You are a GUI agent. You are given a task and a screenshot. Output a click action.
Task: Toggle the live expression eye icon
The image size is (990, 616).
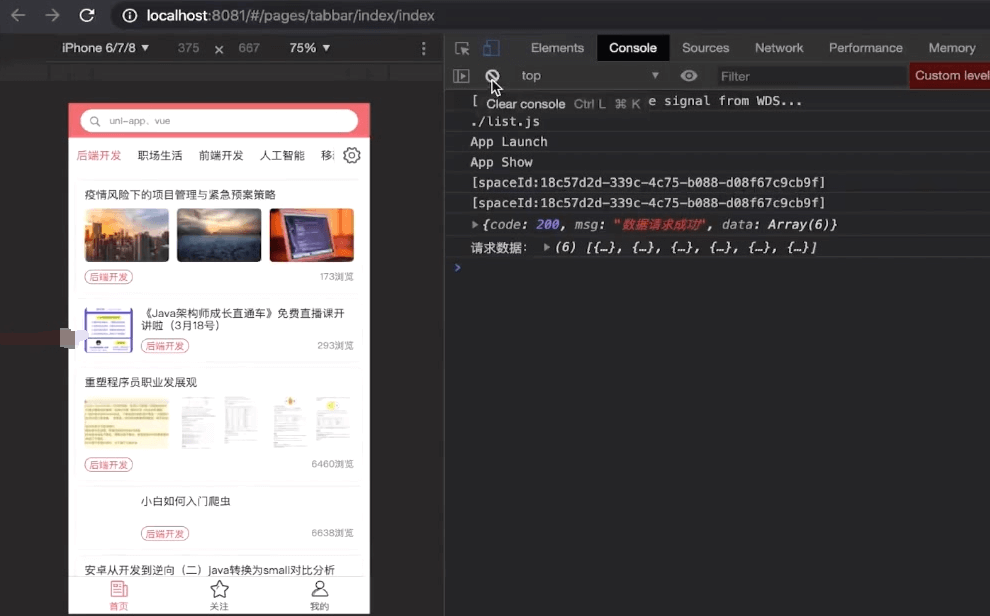coord(689,76)
